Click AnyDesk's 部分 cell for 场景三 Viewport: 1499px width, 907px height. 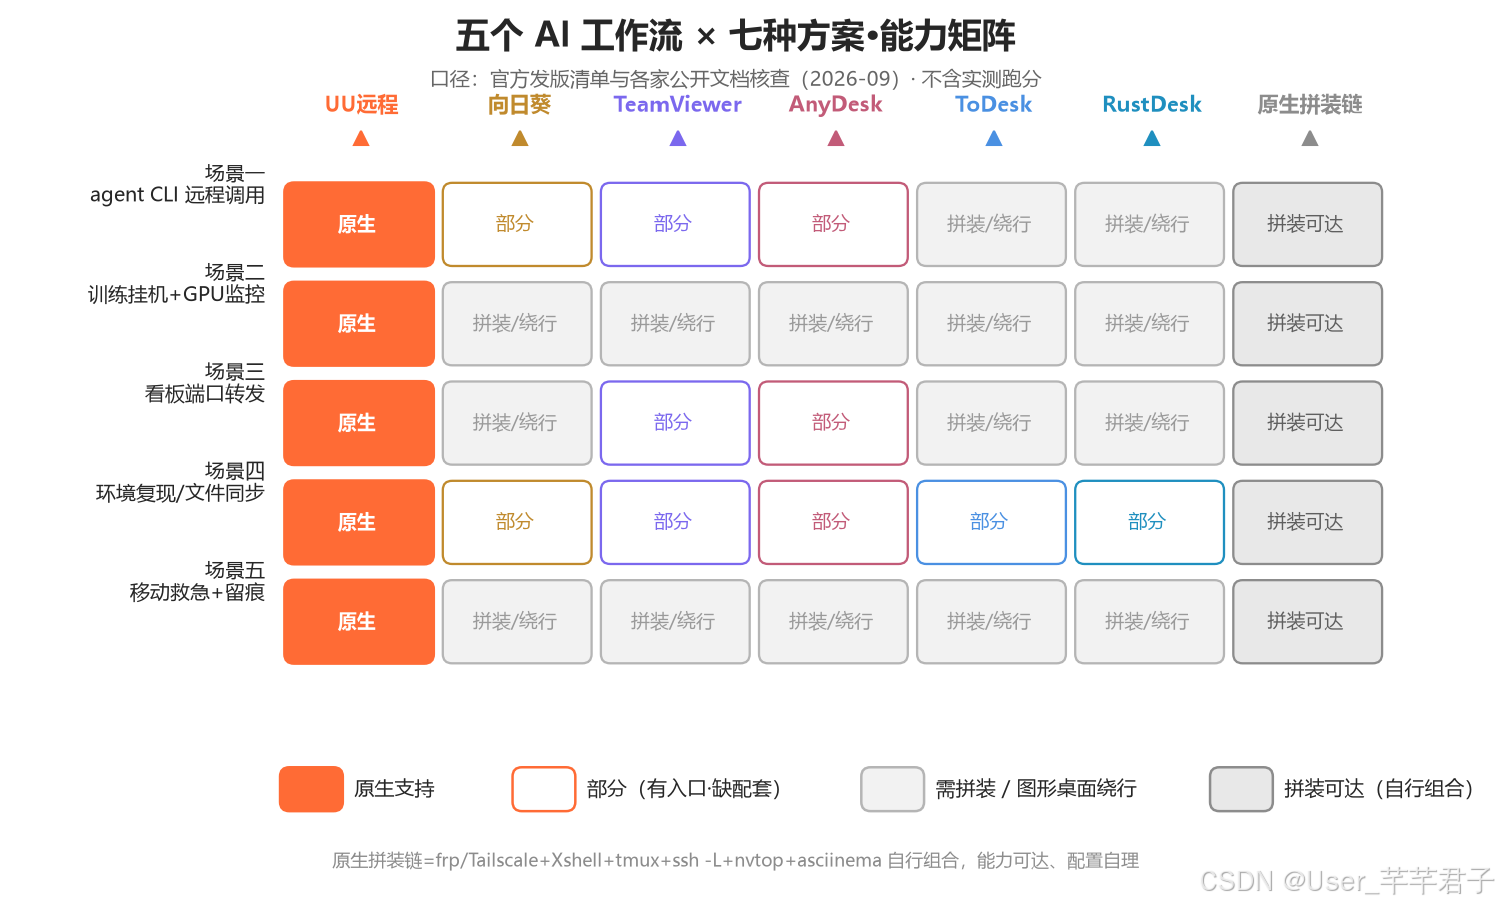click(x=833, y=423)
